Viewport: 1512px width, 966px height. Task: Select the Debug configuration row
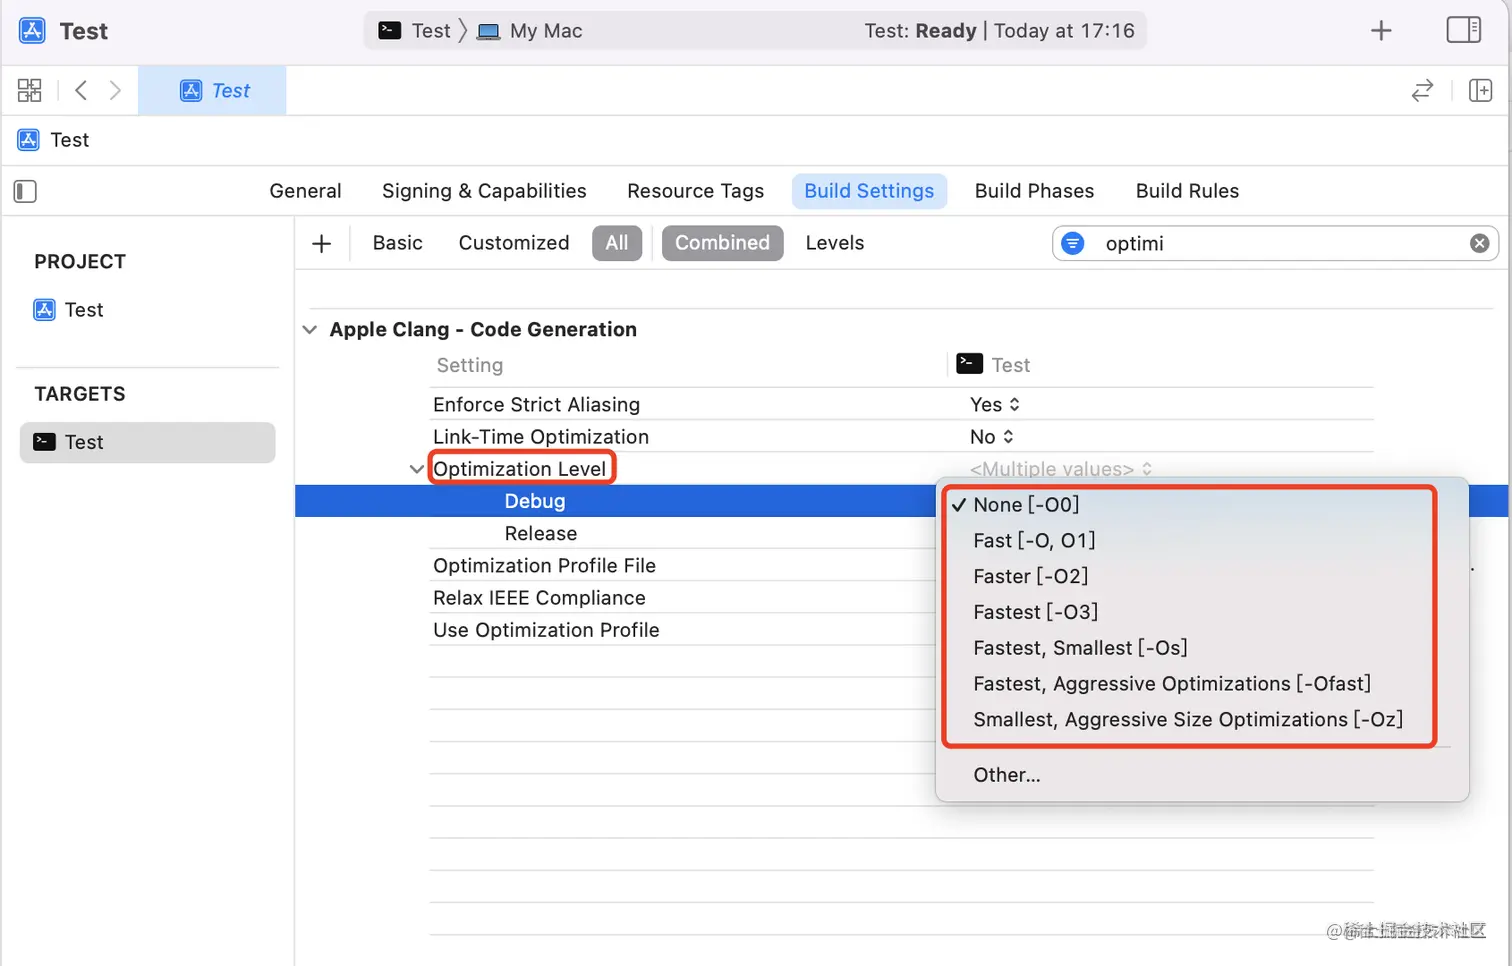pos(615,501)
